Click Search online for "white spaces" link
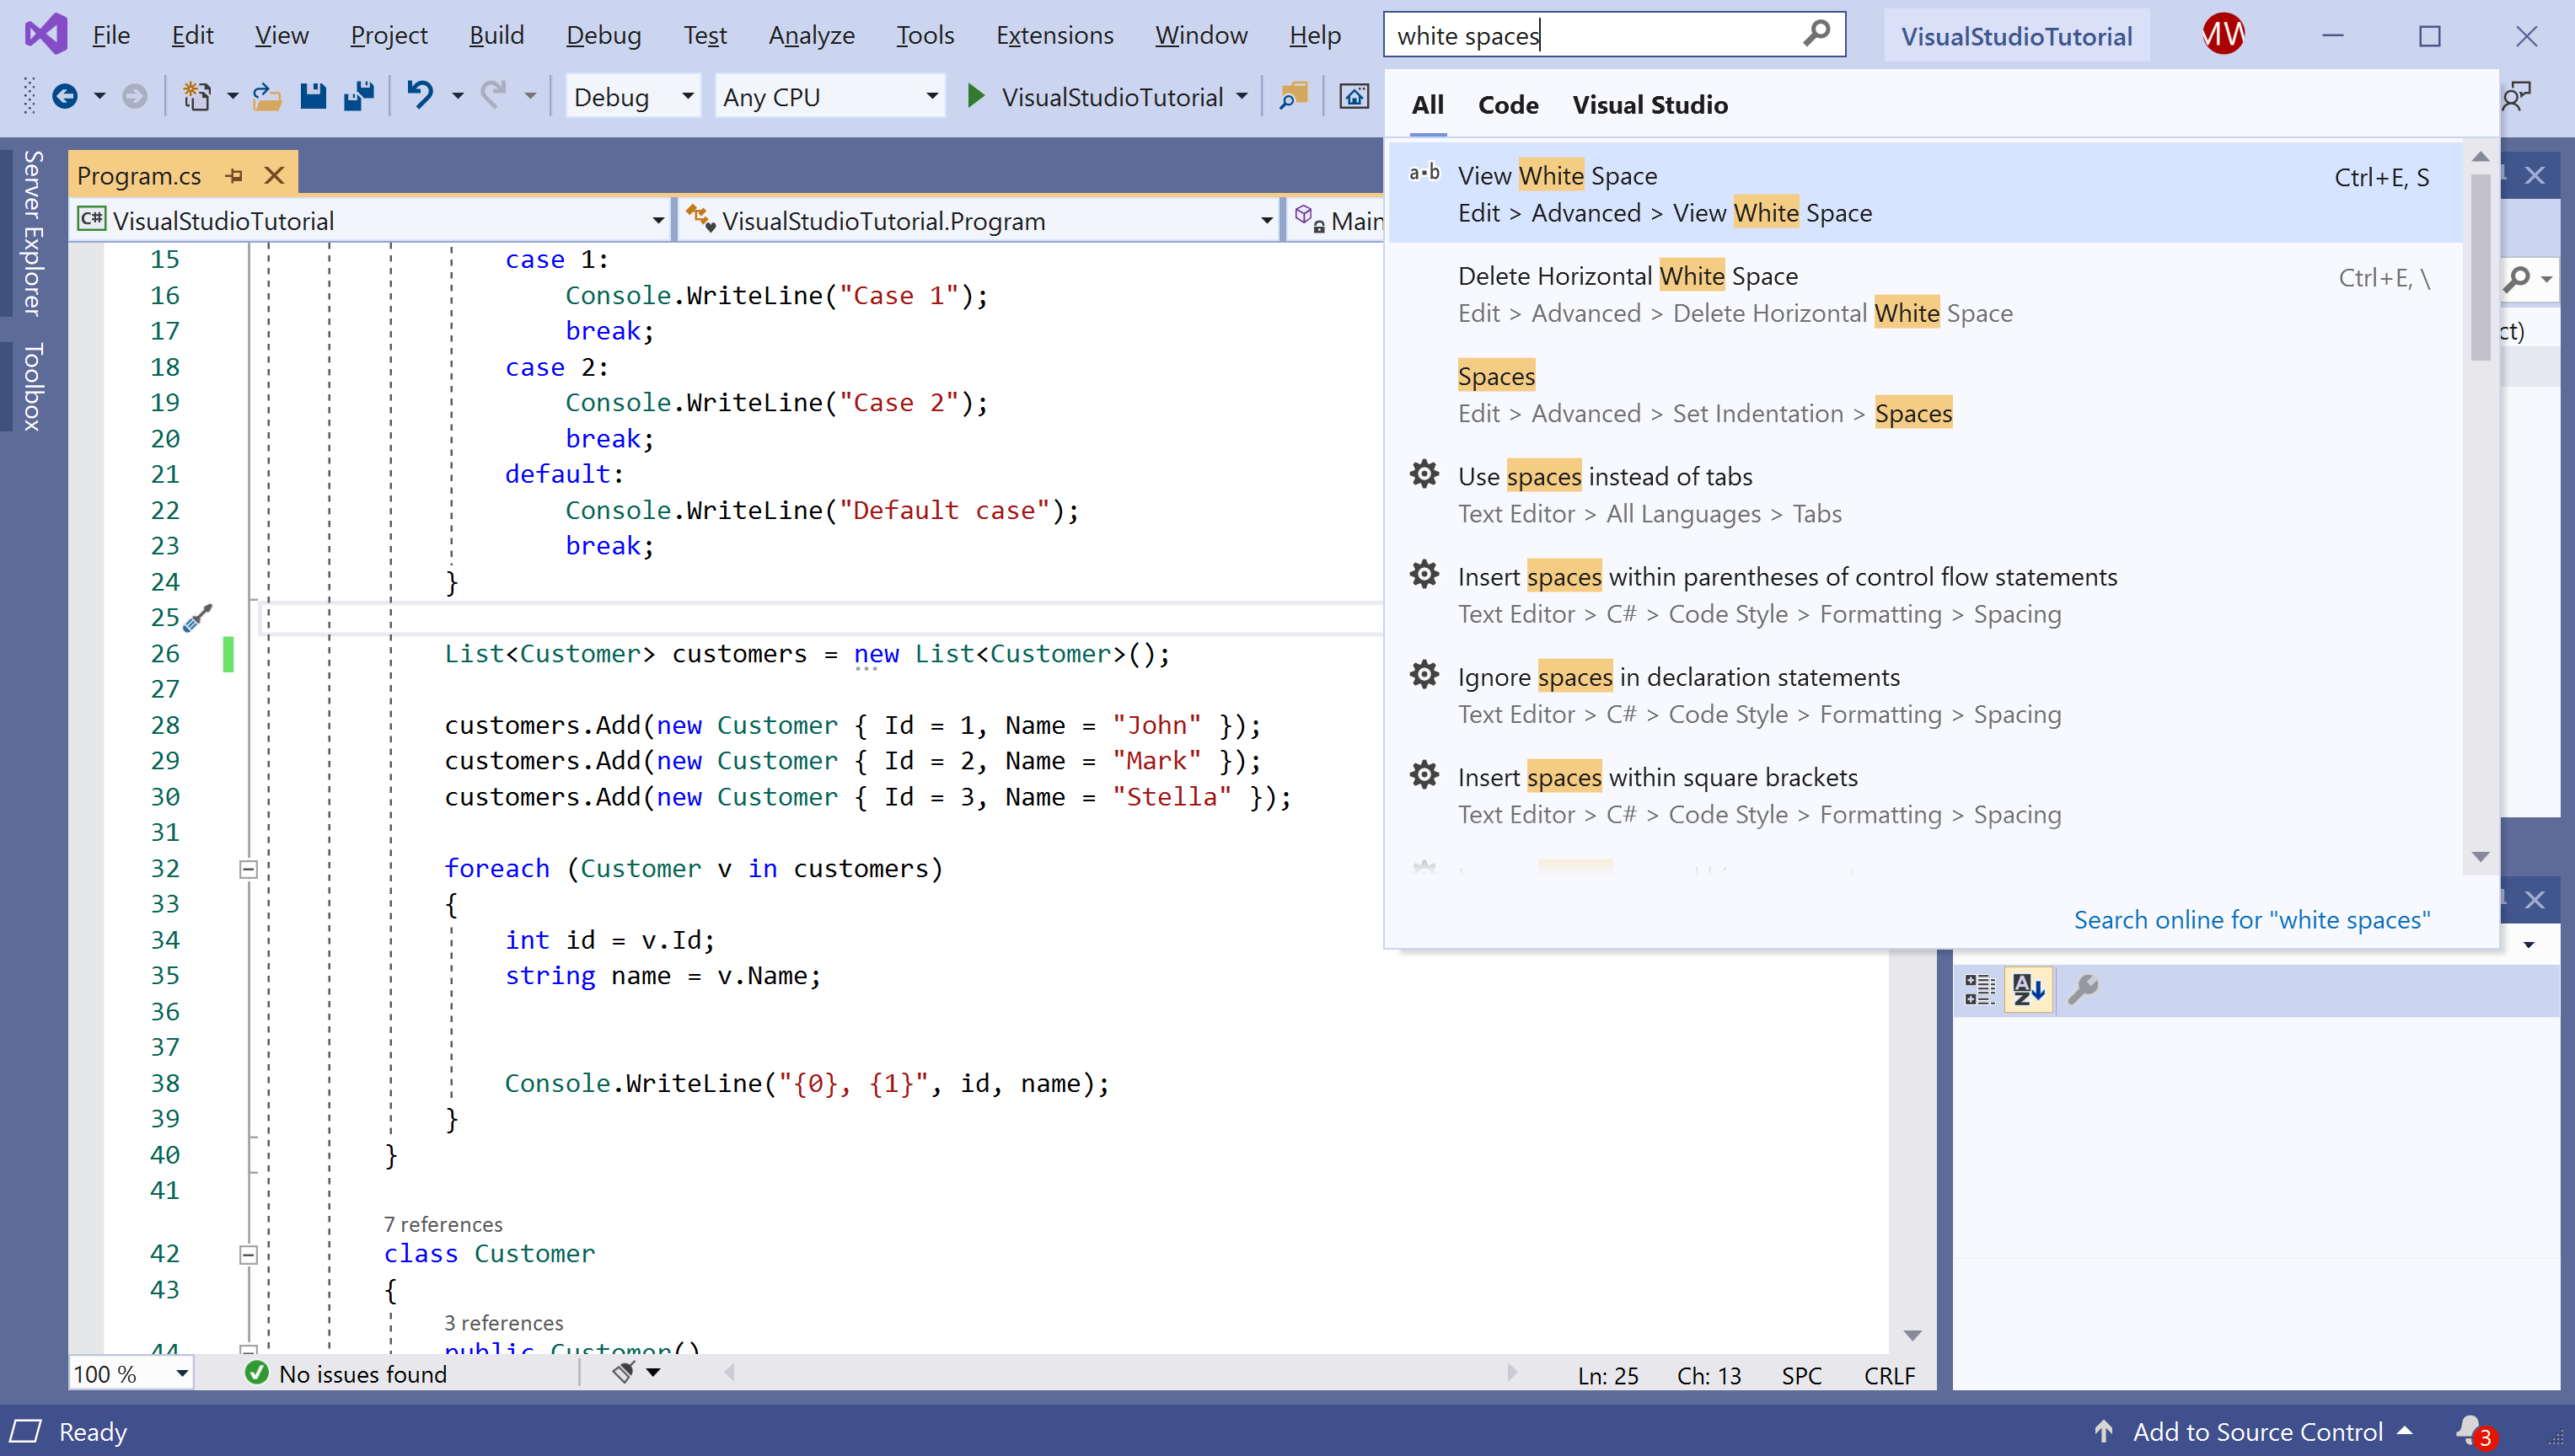 coord(2251,920)
